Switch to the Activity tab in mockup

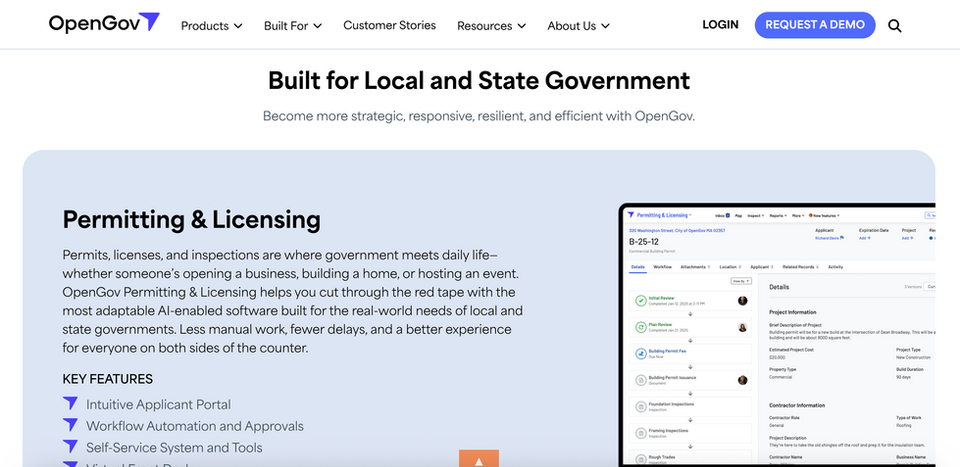836,267
